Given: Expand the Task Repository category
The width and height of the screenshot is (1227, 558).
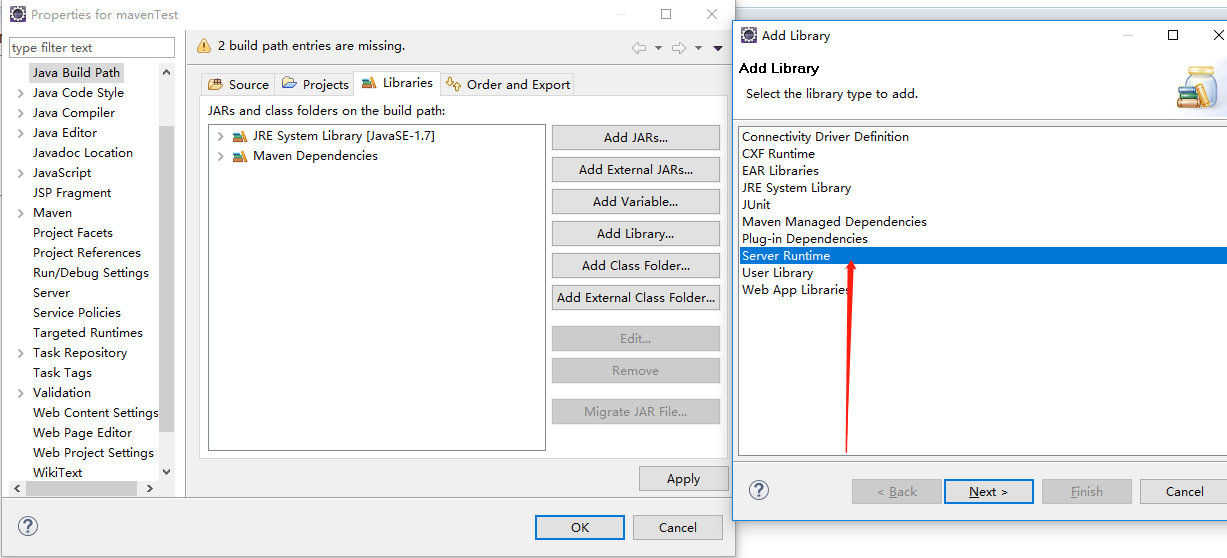Looking at the screenshot, I should pos(20,353).
